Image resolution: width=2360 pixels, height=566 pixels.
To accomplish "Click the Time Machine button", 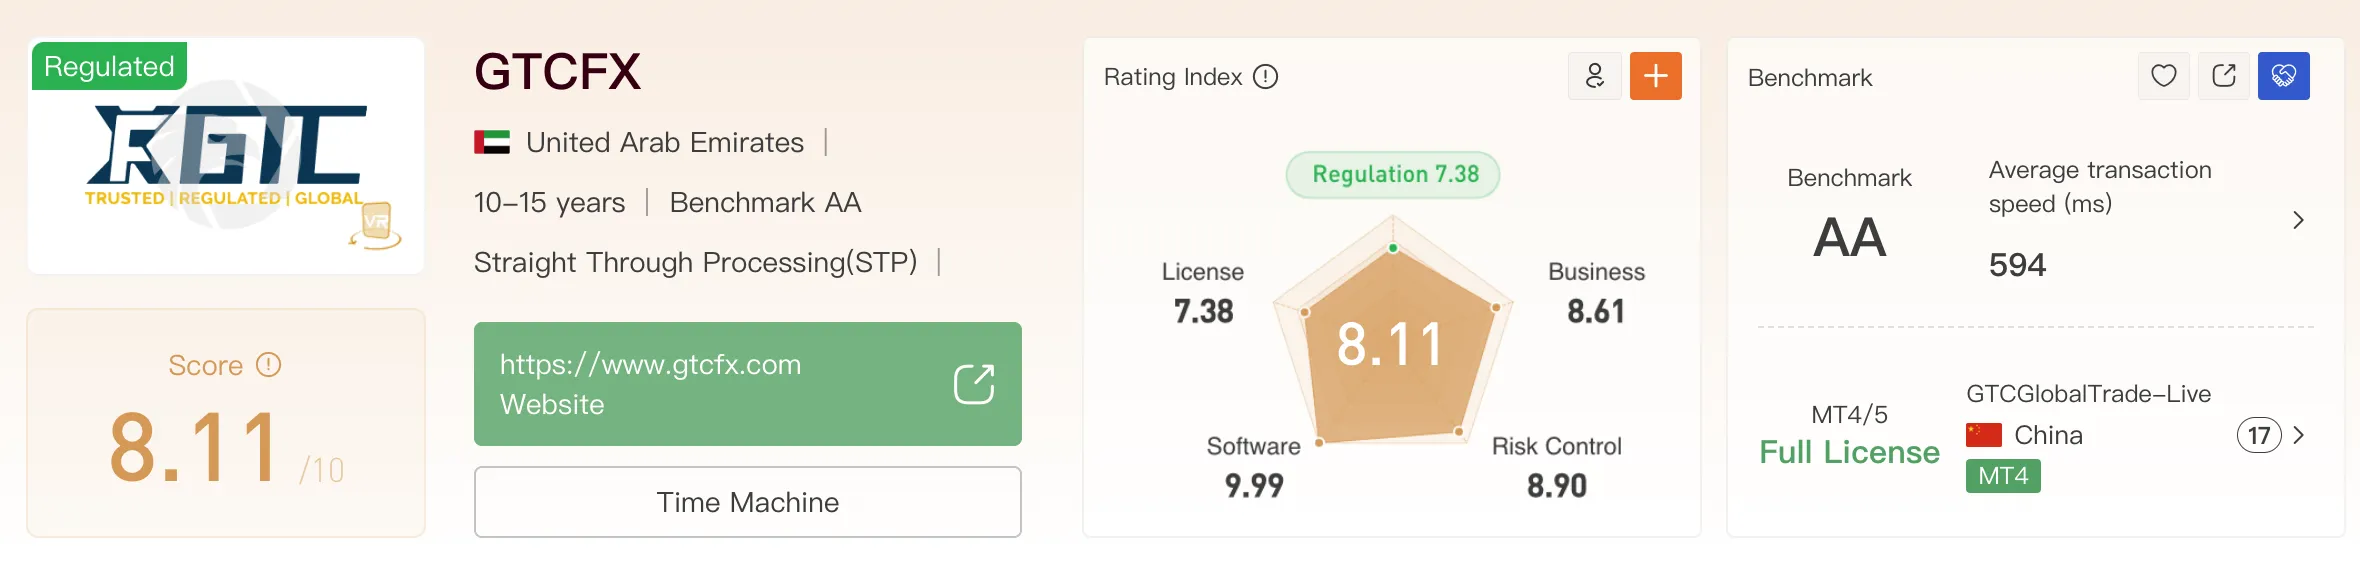I will (x=748, y=502).
